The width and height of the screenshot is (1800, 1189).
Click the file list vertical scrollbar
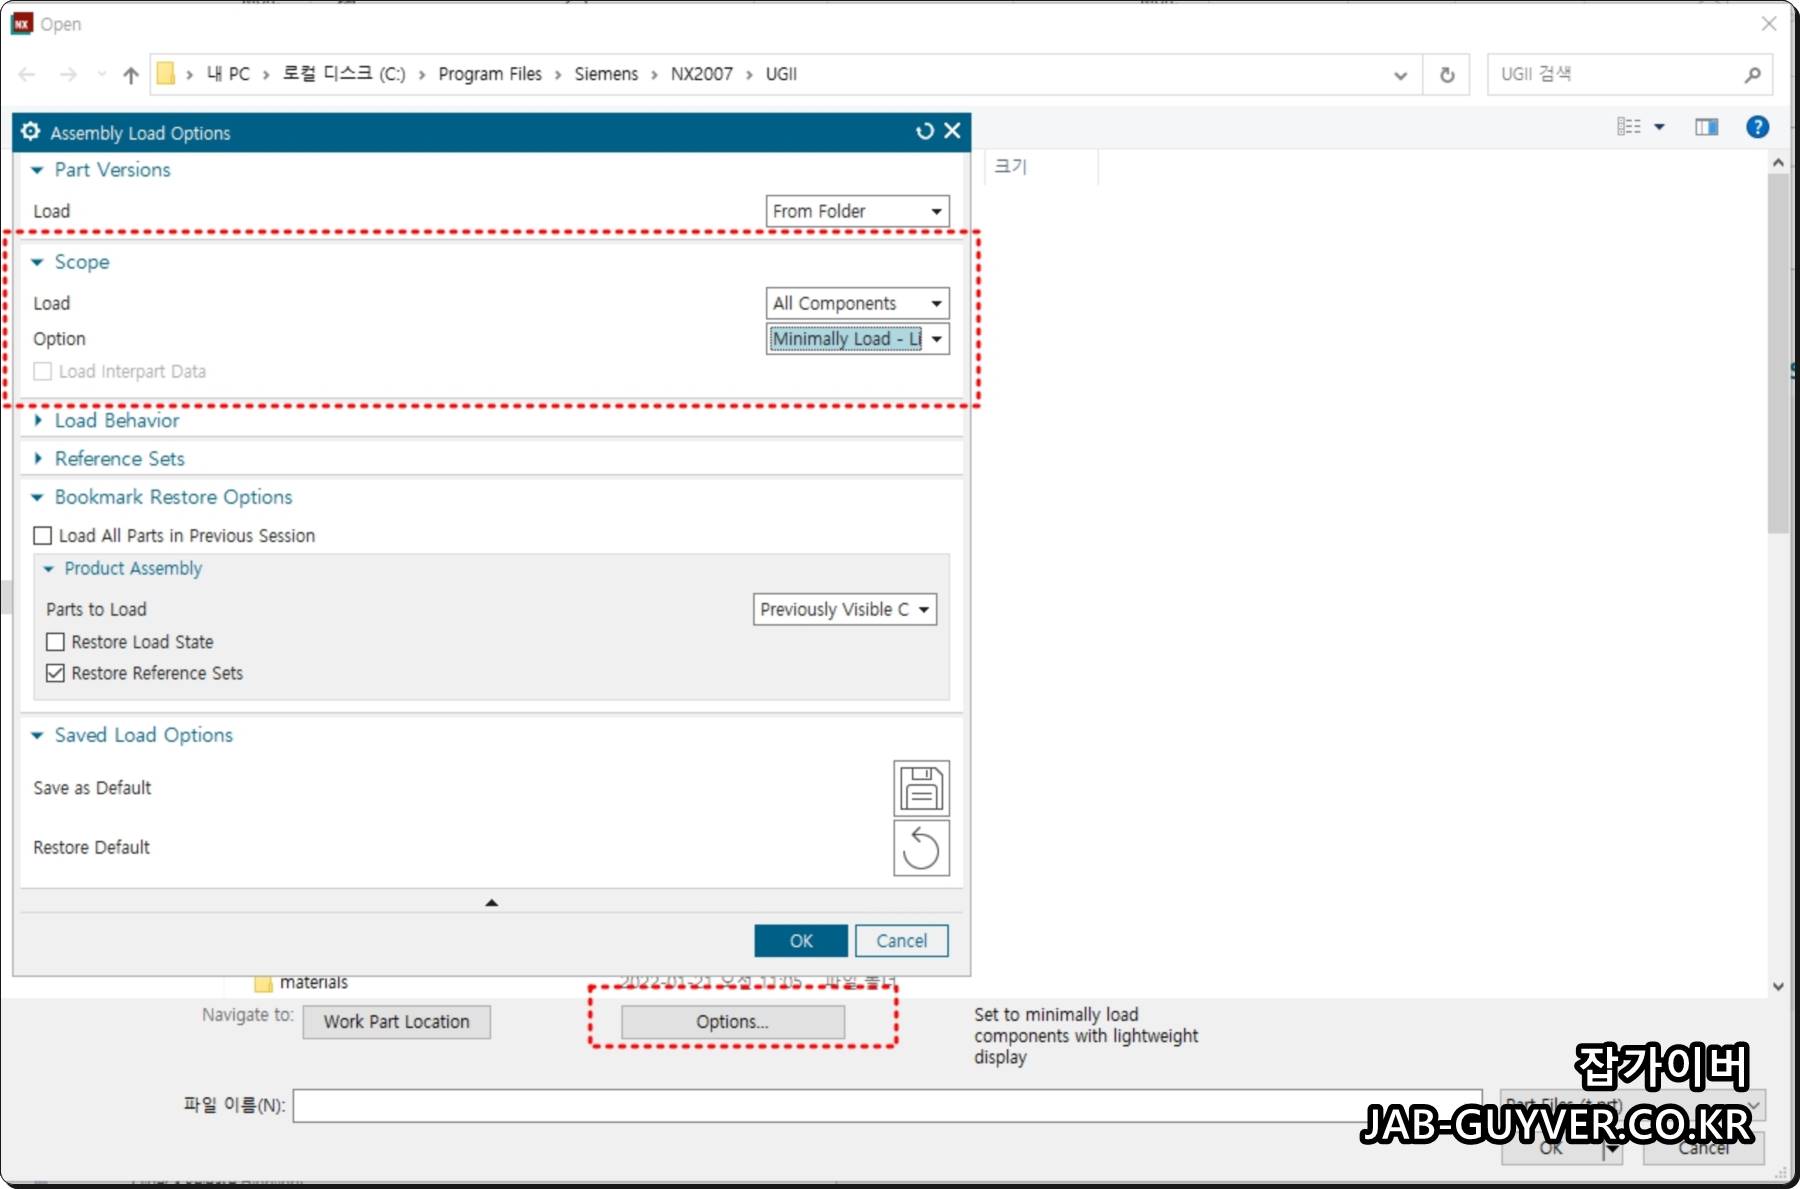click(x=1778, y=355)
